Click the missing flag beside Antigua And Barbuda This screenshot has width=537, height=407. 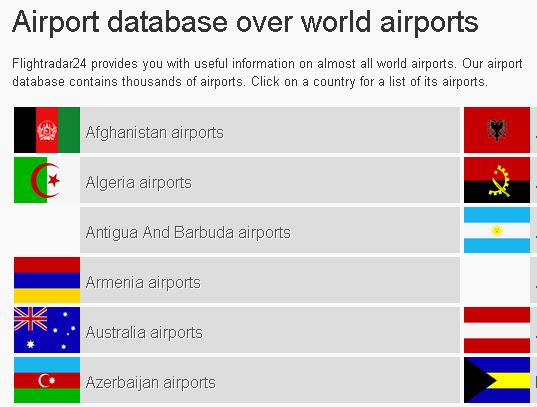[47, 230]
